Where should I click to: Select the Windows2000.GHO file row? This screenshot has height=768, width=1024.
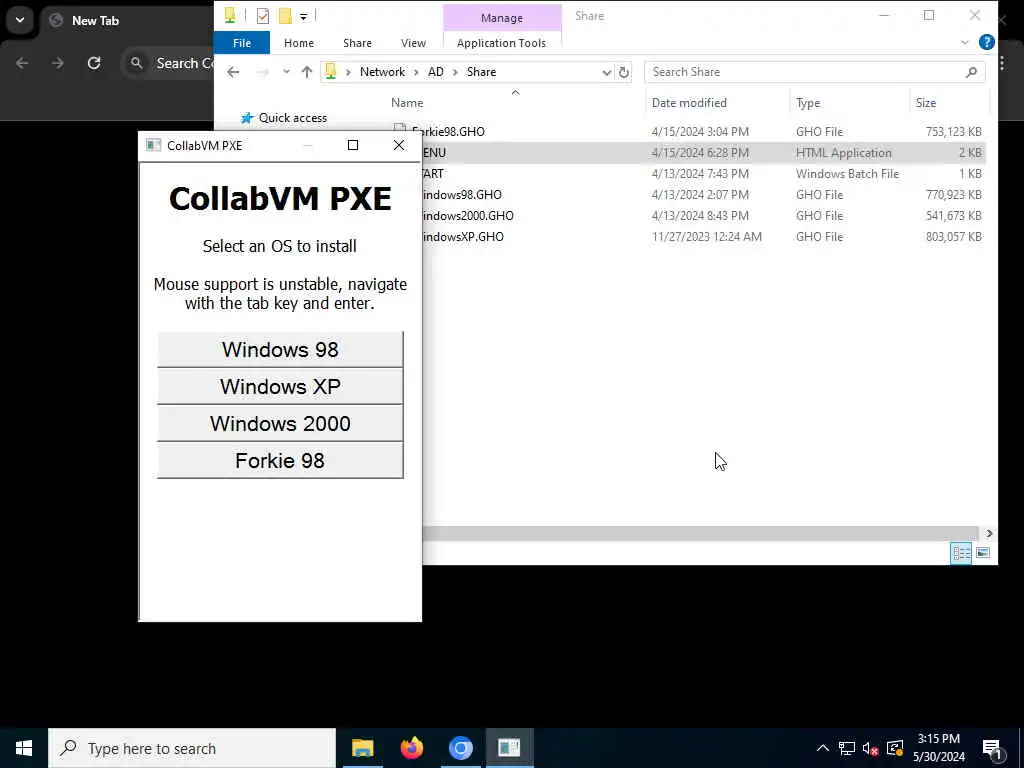(704, 216)
